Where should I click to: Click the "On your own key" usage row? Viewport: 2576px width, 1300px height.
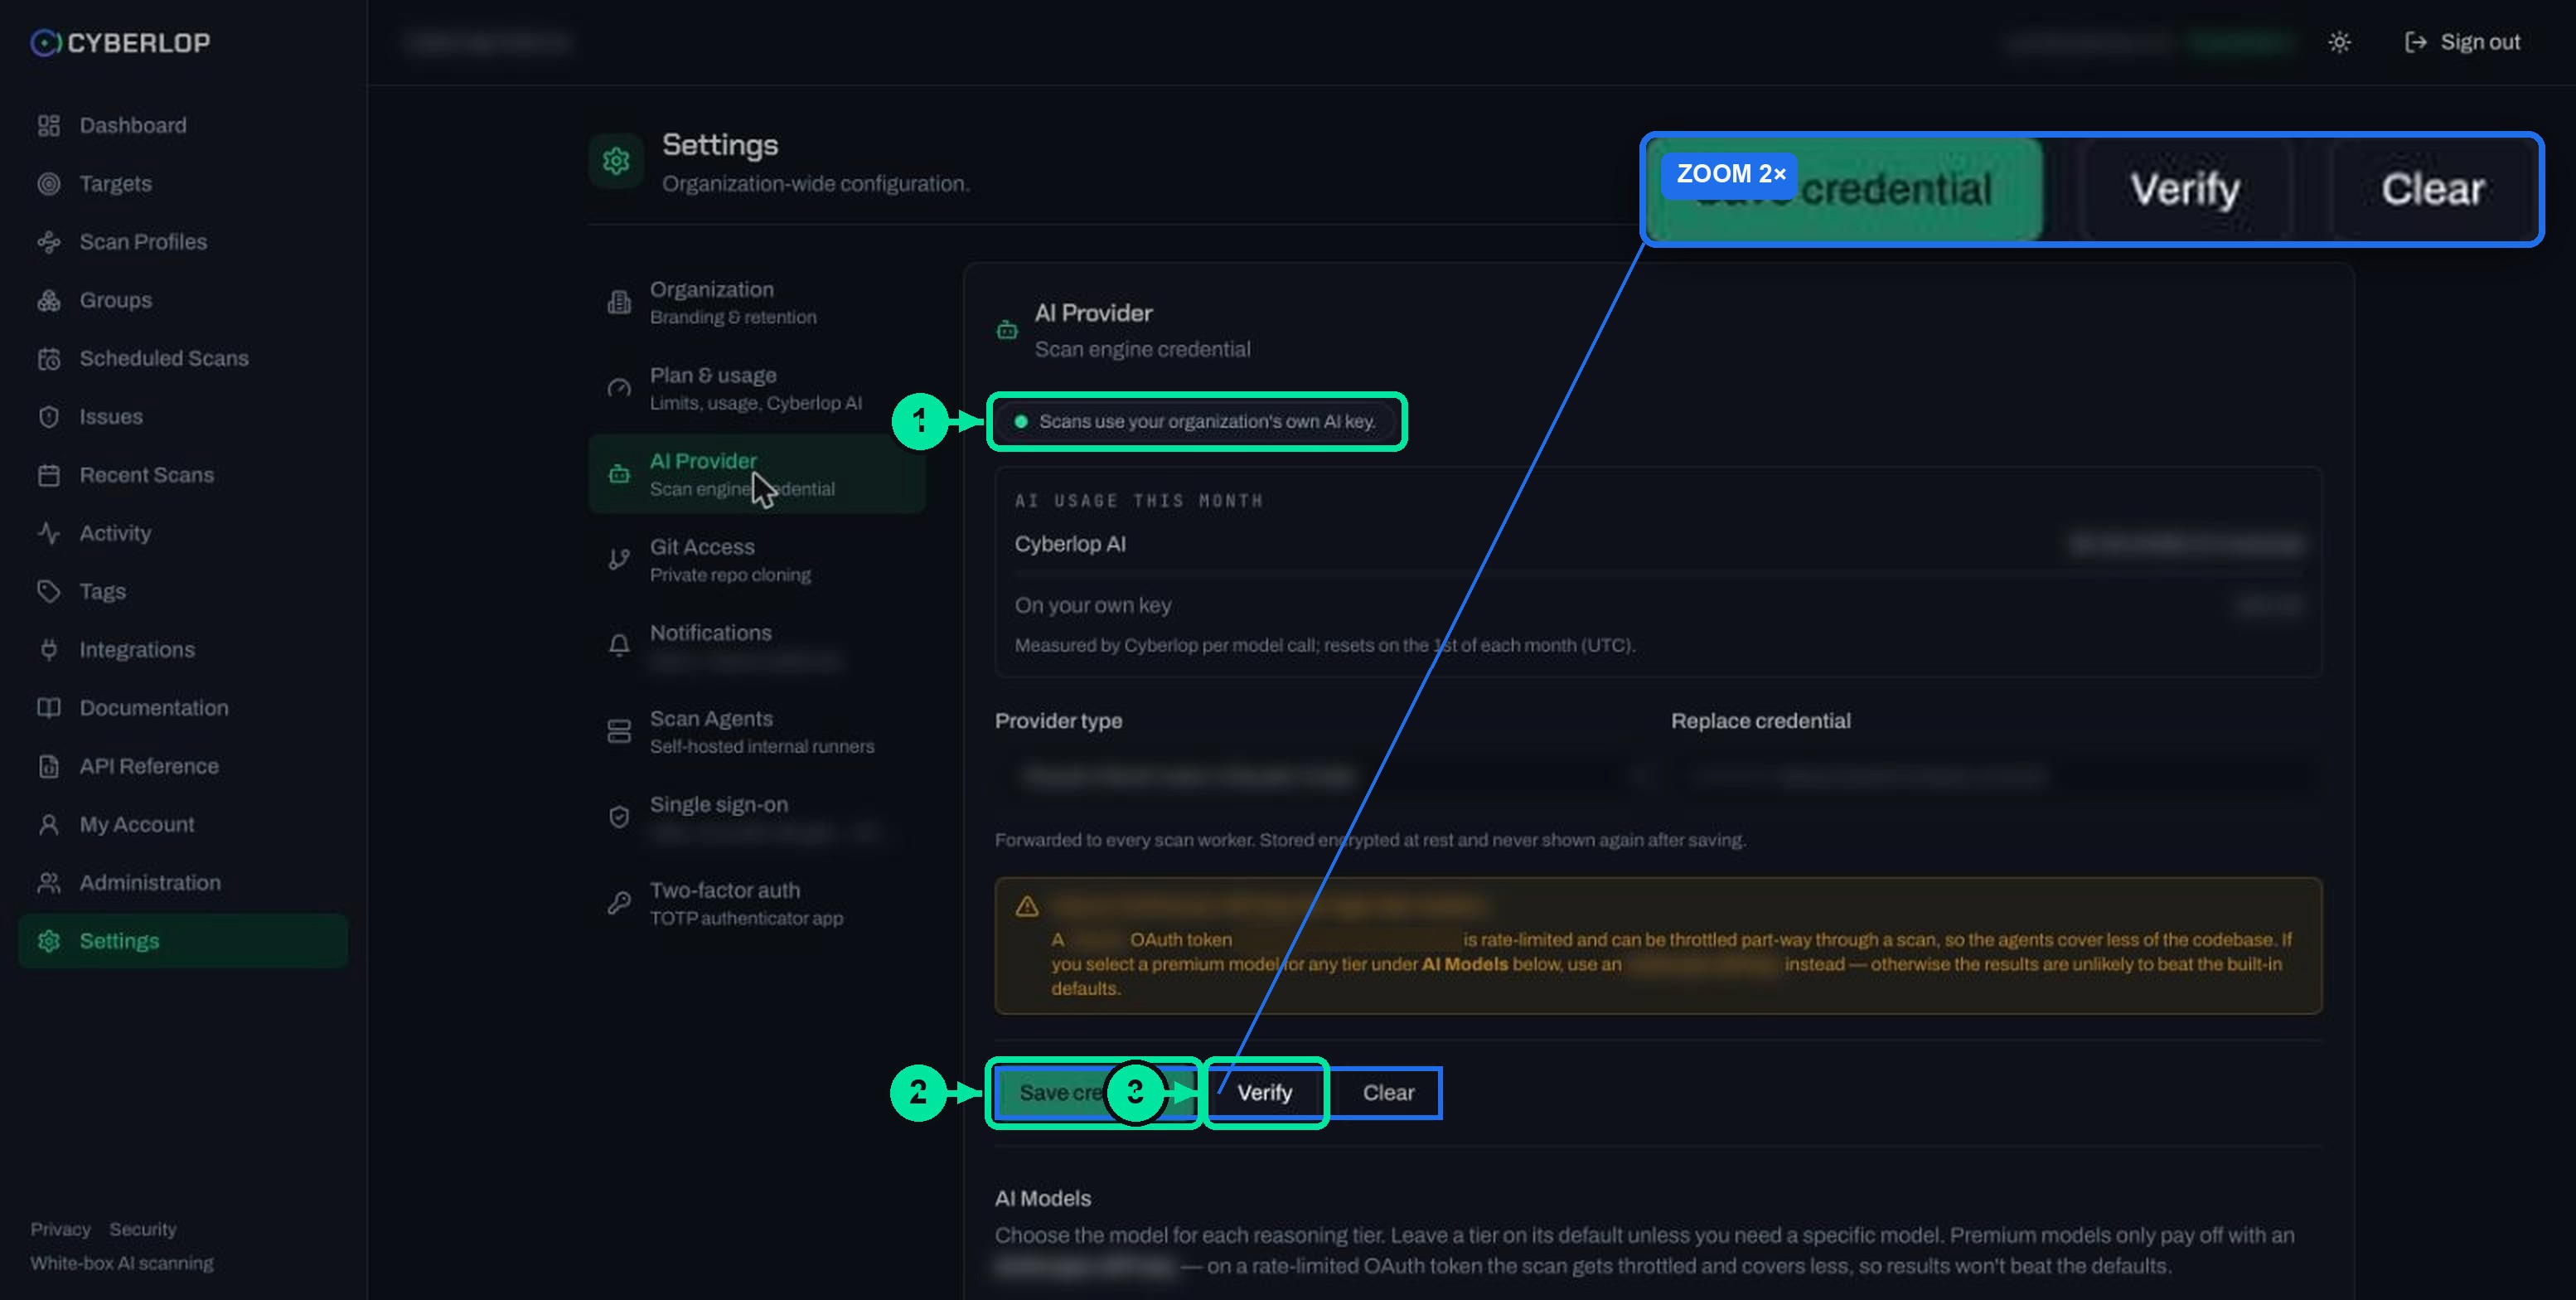point(1658,605)
